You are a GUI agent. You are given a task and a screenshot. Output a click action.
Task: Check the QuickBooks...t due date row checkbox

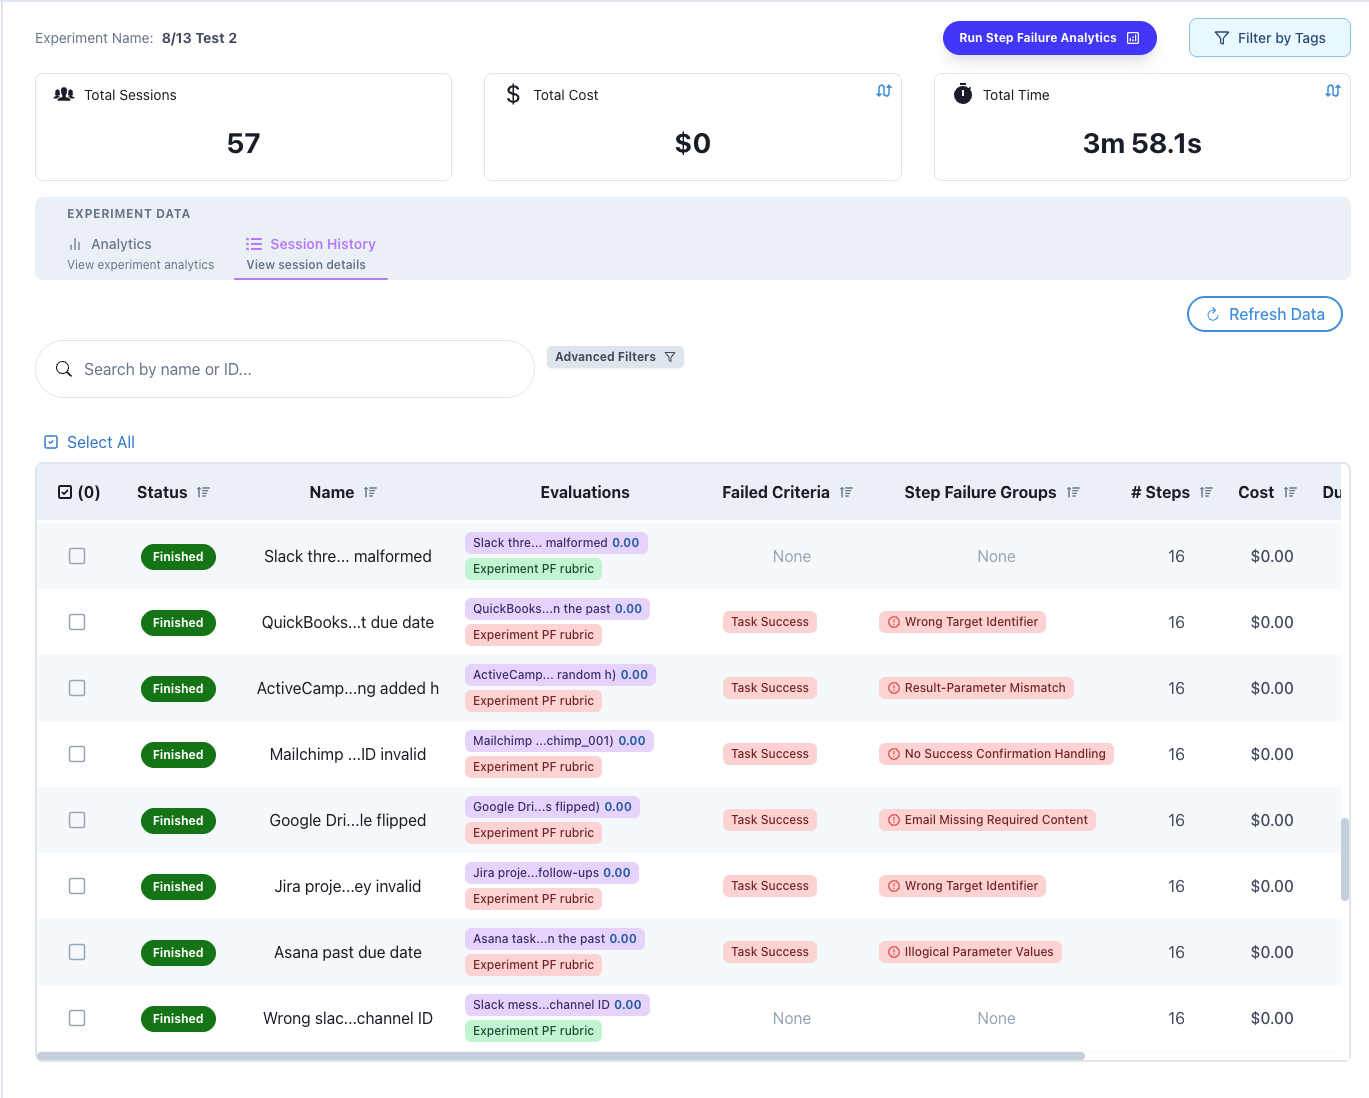tap(77, 622)
